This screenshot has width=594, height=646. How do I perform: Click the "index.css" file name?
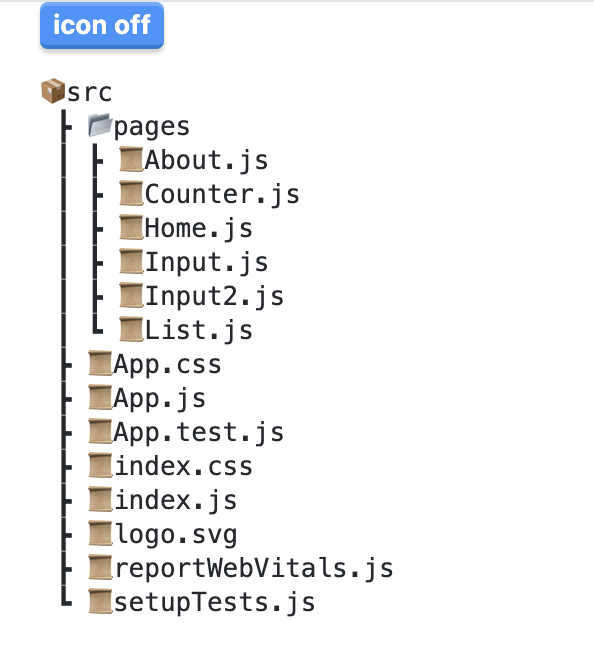pyautogui.click(x=183, y=467)
